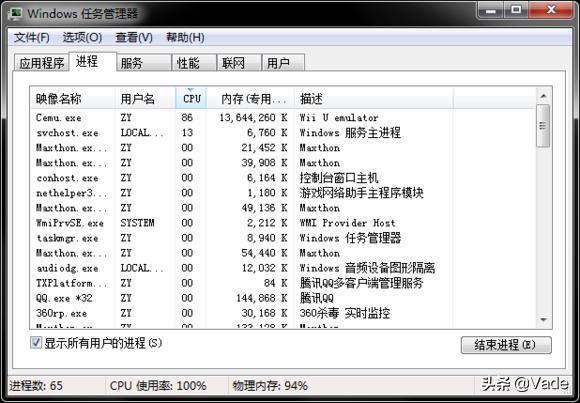
Task: Sort by CPU column header
Action: point(191,99)
